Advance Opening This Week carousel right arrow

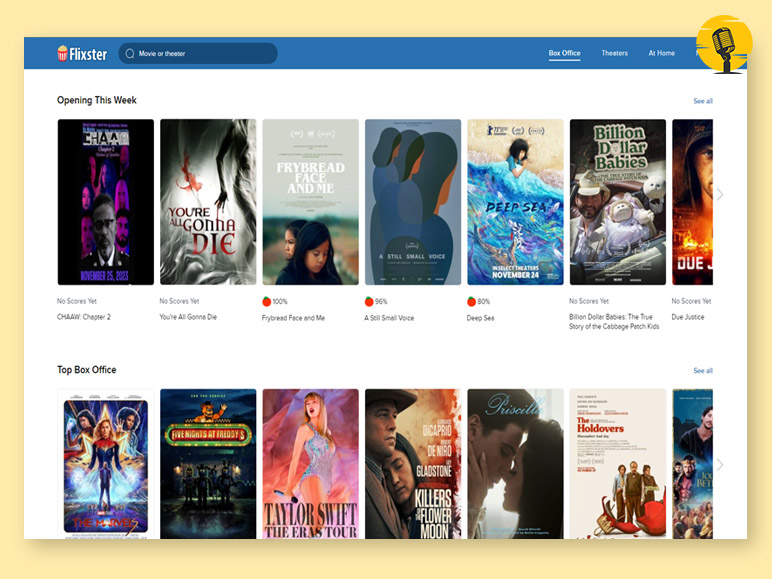pyautogui.click(x=720, y=194)
